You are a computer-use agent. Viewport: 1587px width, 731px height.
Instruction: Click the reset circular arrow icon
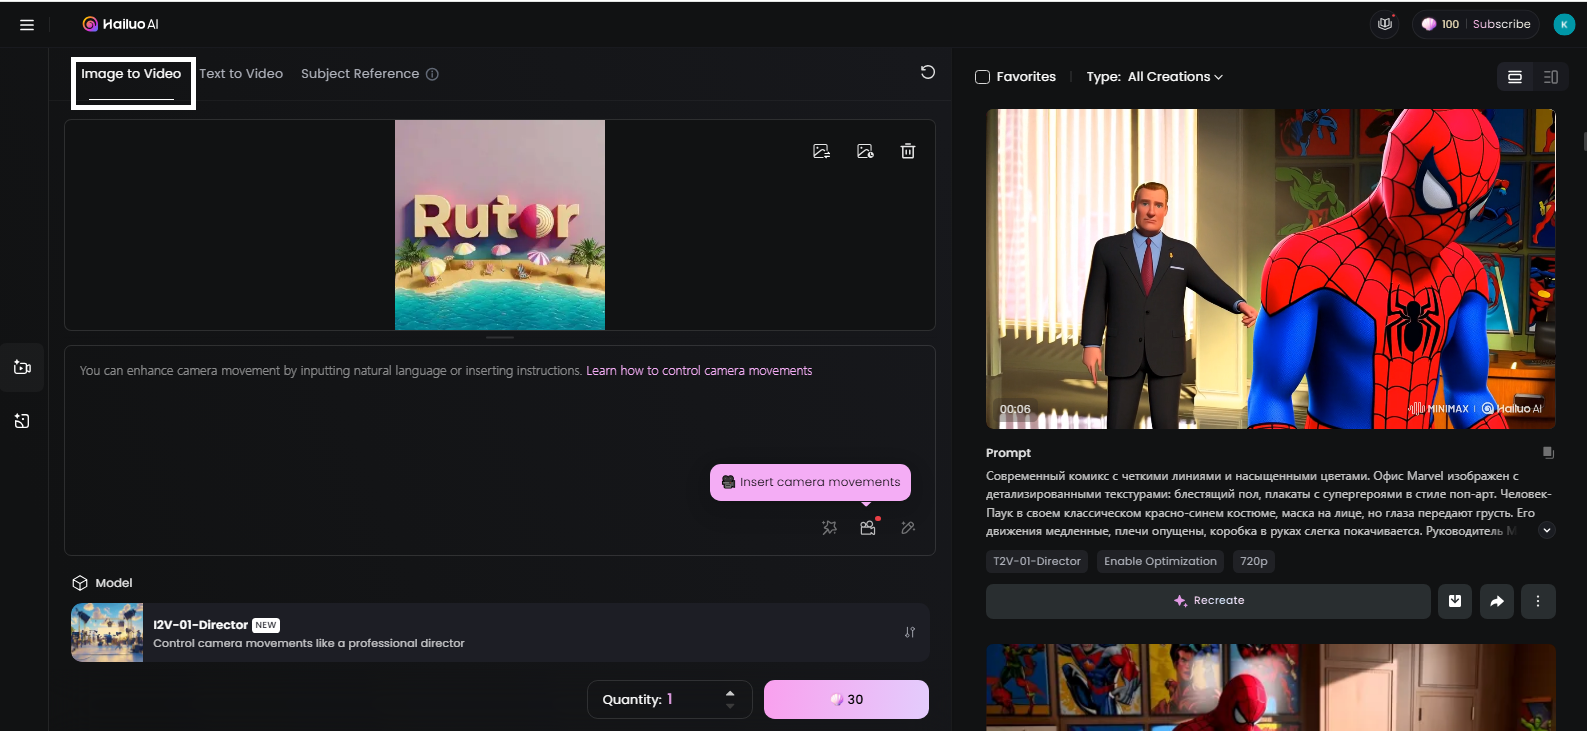click(x=928, y=72)
